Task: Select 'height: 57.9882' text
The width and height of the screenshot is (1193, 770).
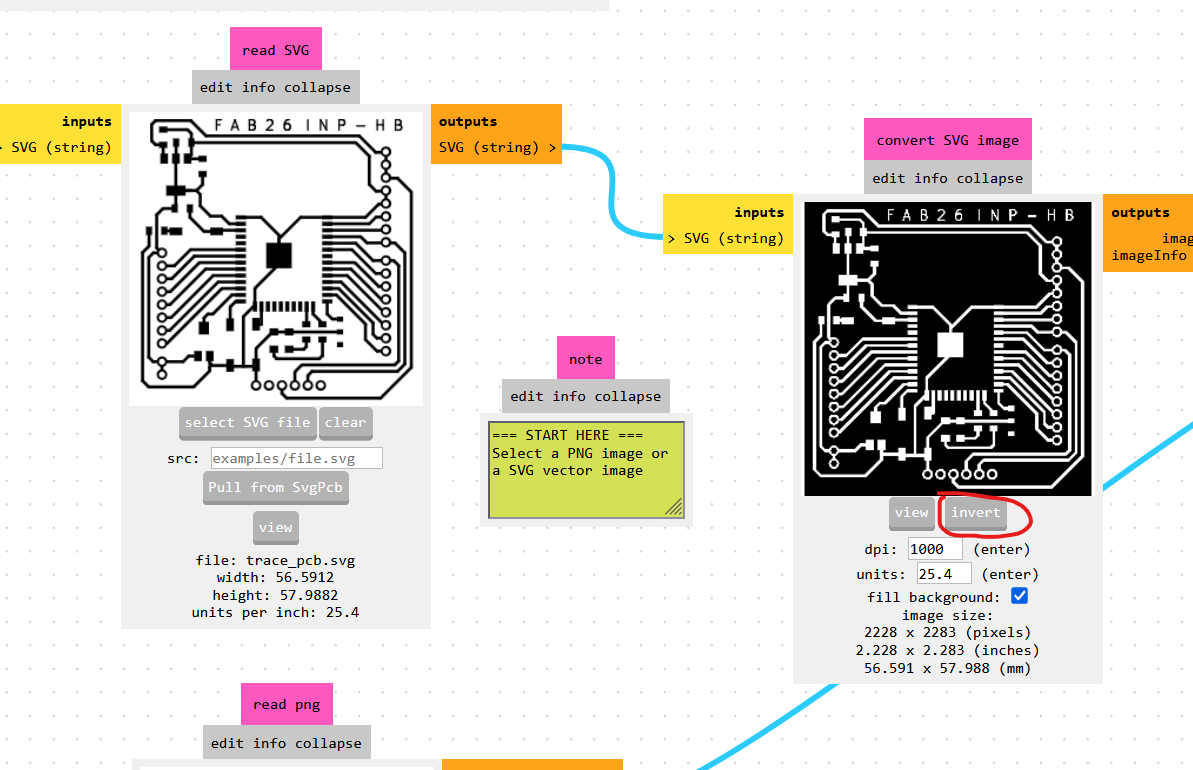Action: click(275, 595)
